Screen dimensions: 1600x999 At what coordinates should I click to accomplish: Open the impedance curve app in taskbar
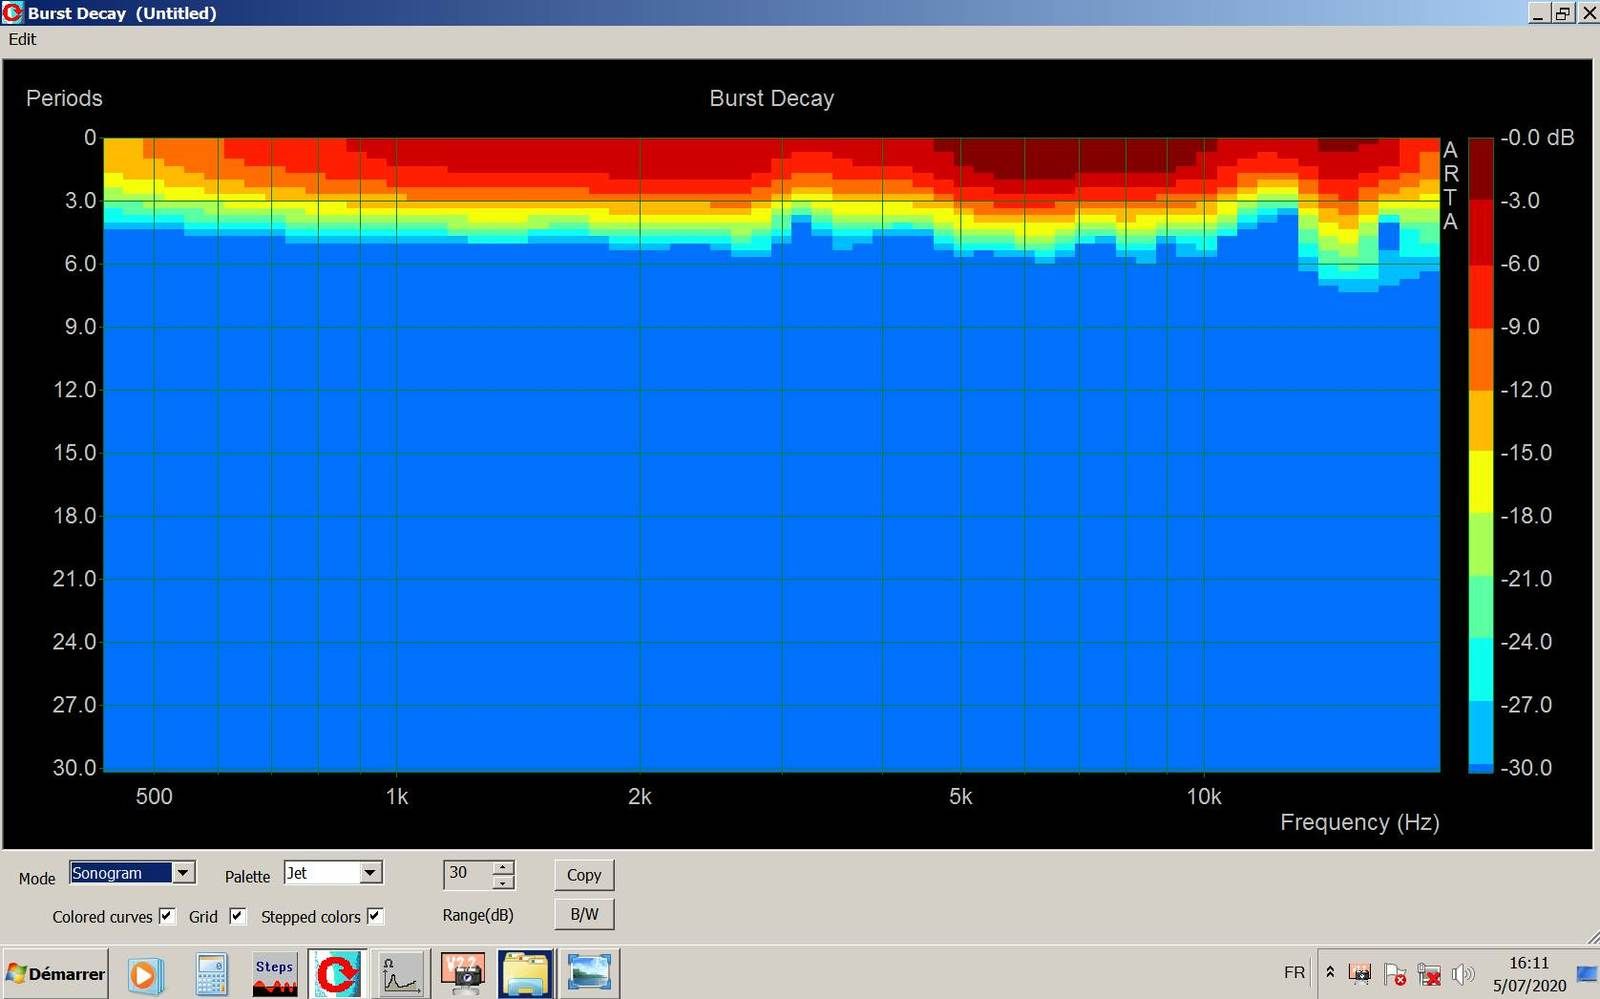pos(400,974)
